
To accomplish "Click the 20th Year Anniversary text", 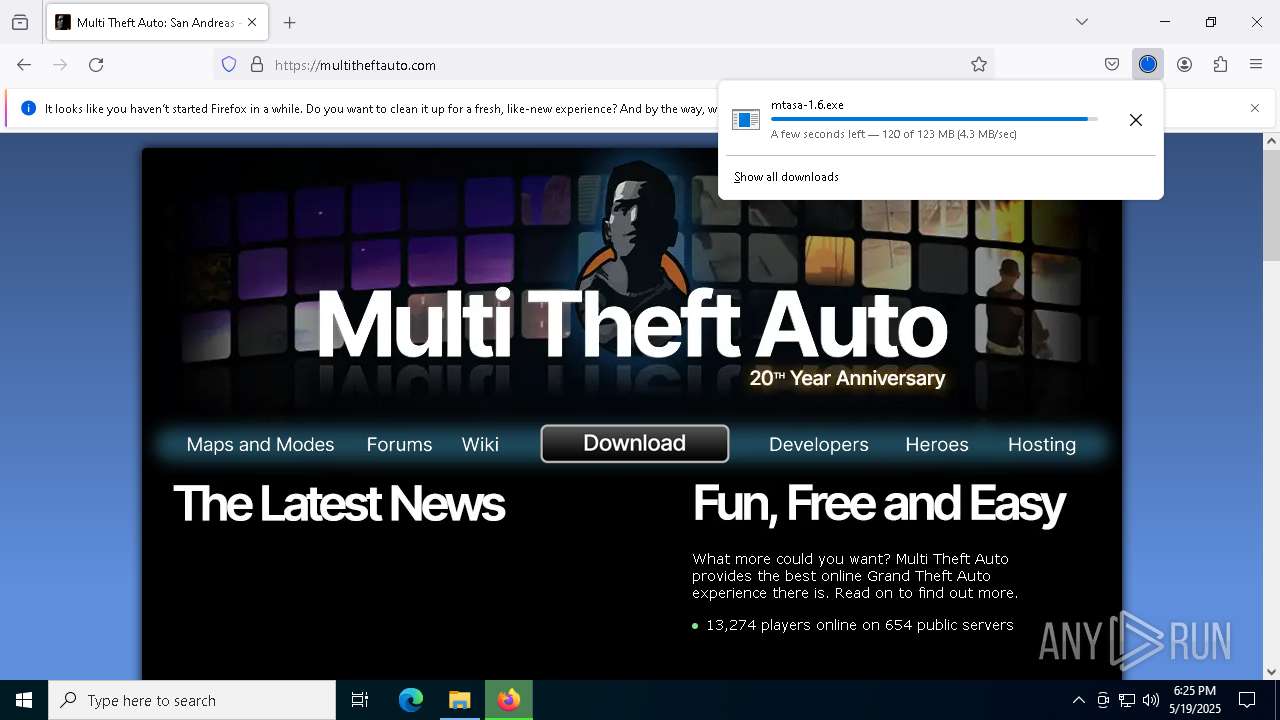I will [847, 378].
